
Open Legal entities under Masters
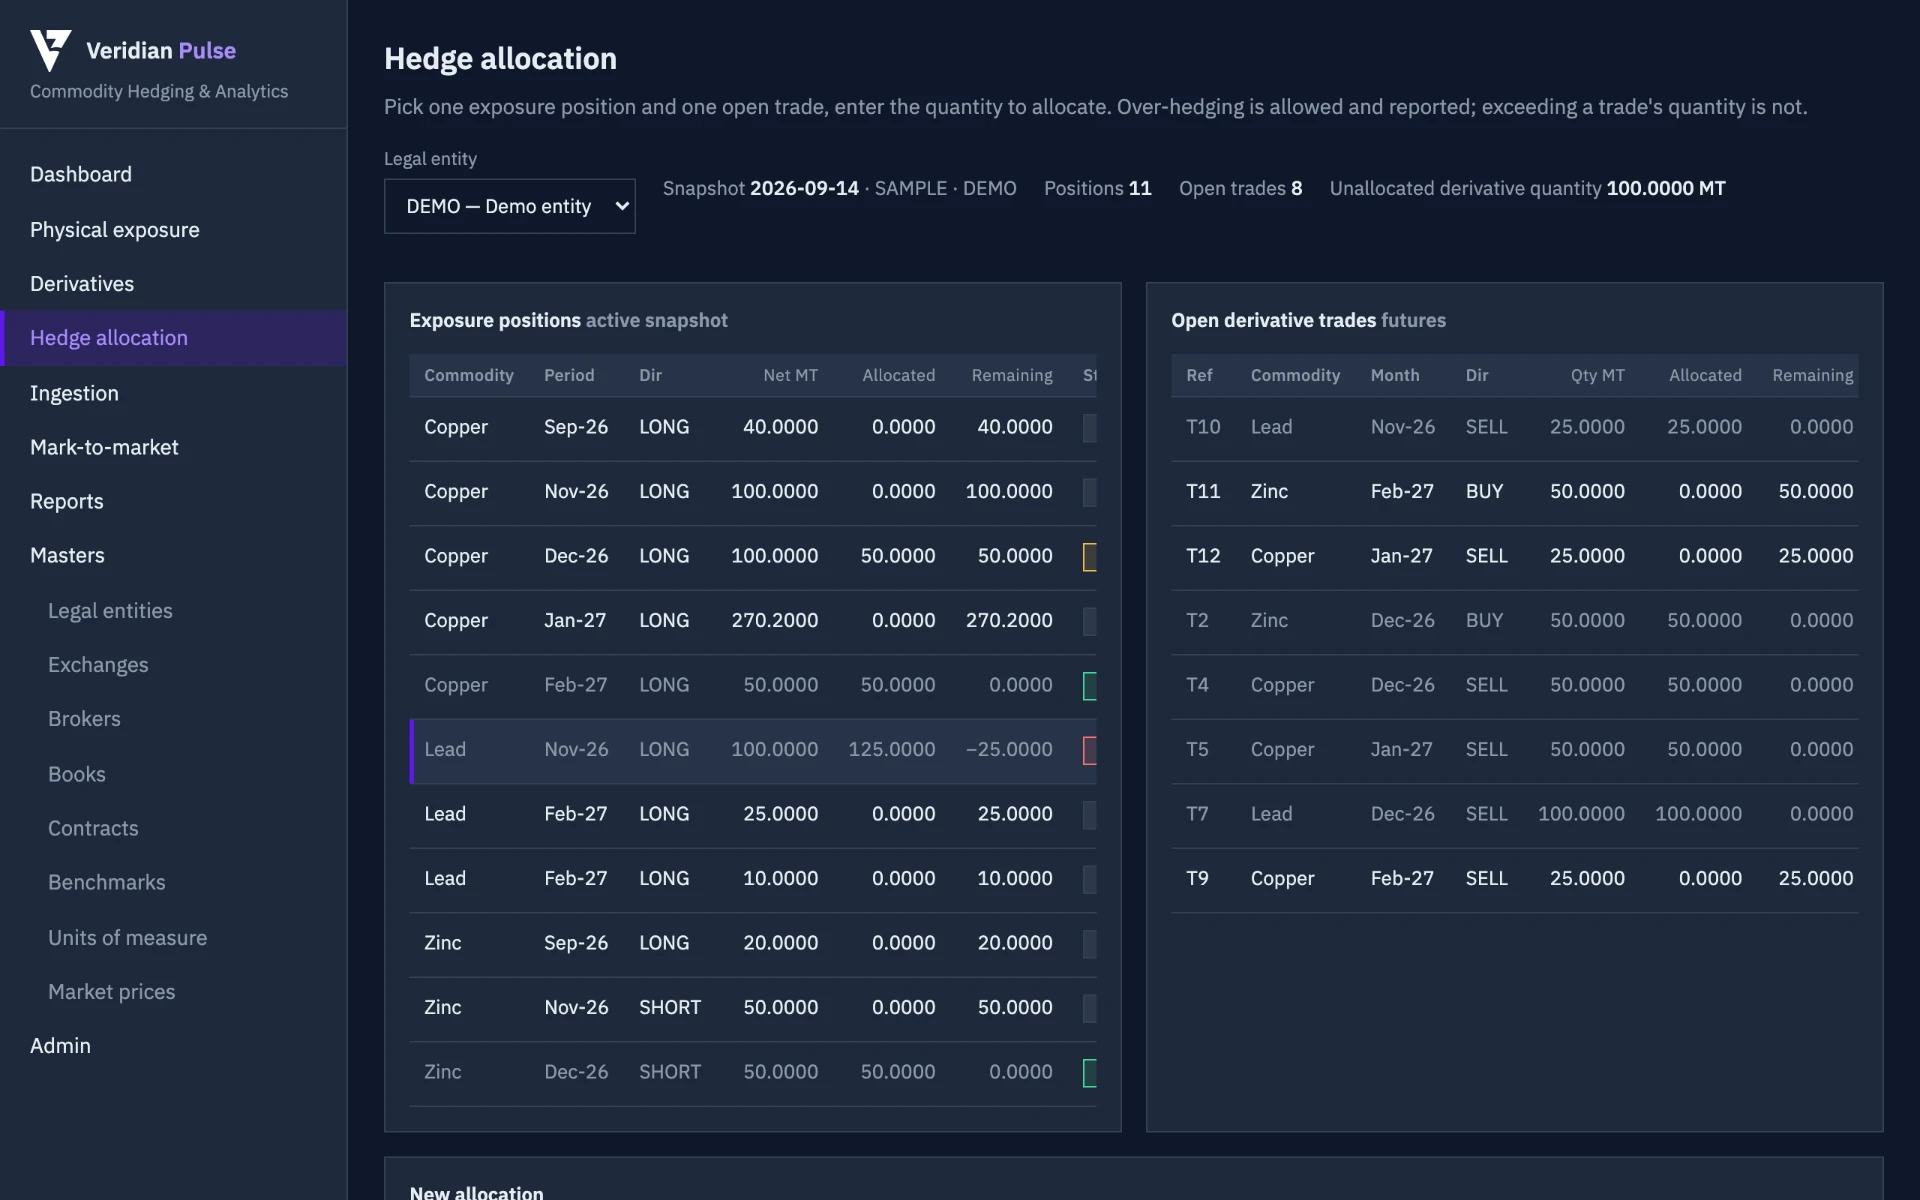[173, 611]
